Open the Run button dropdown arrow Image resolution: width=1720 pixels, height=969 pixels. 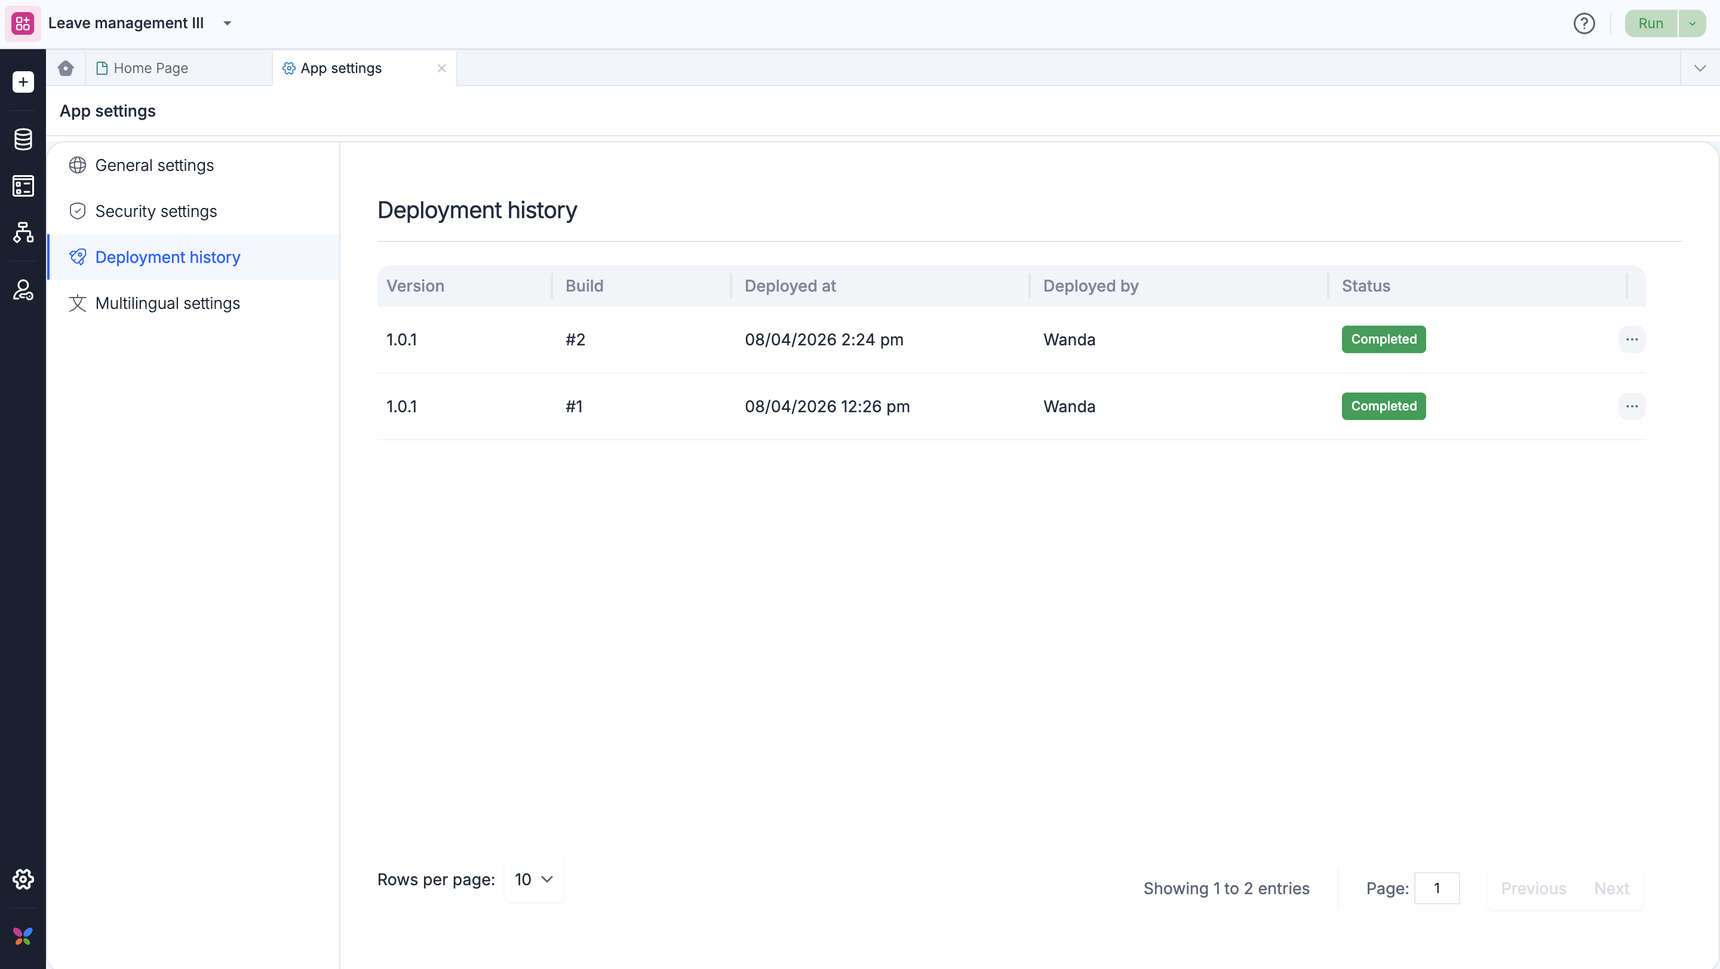click(1692, 23)
